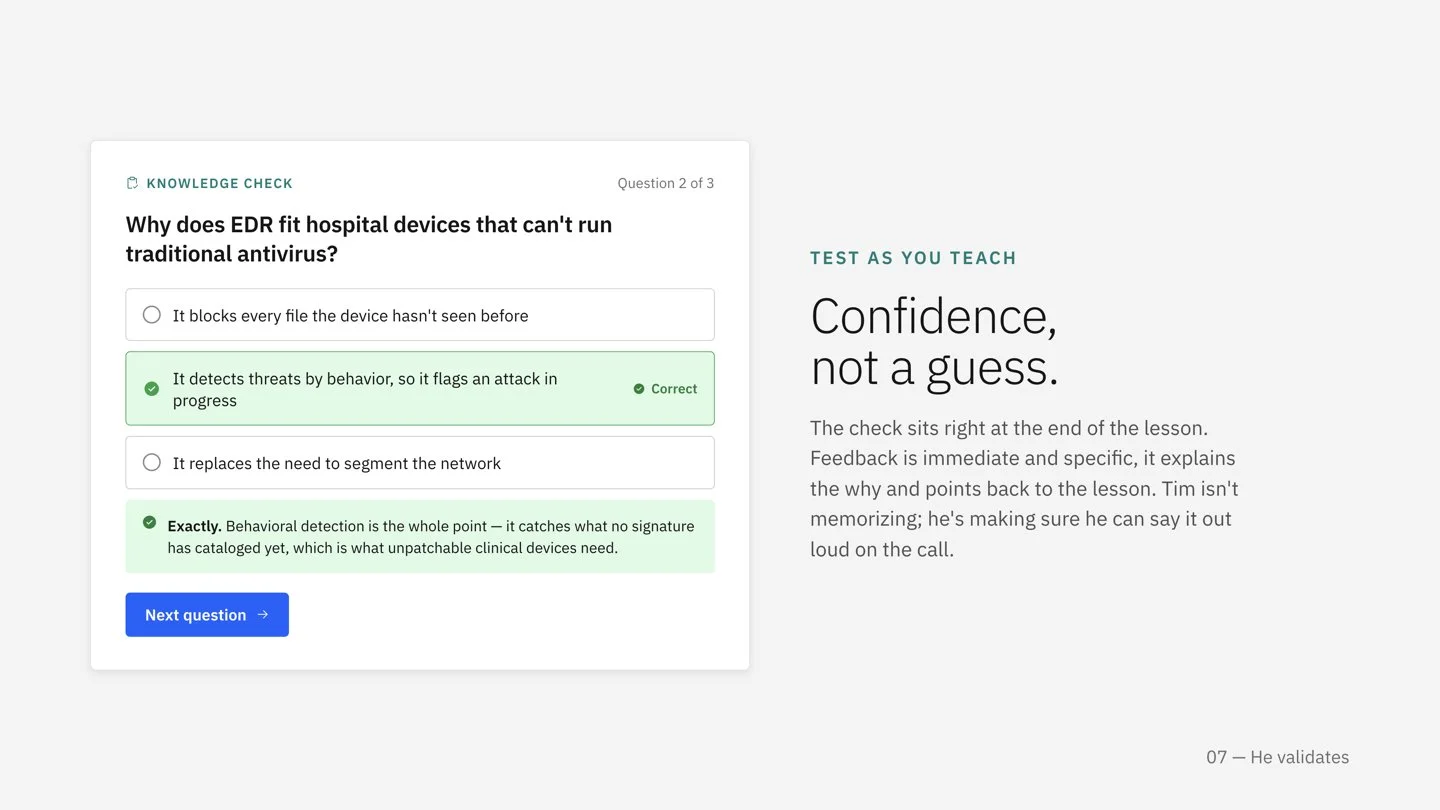Click the 'It blocks every file' answer text

(350, 315)
